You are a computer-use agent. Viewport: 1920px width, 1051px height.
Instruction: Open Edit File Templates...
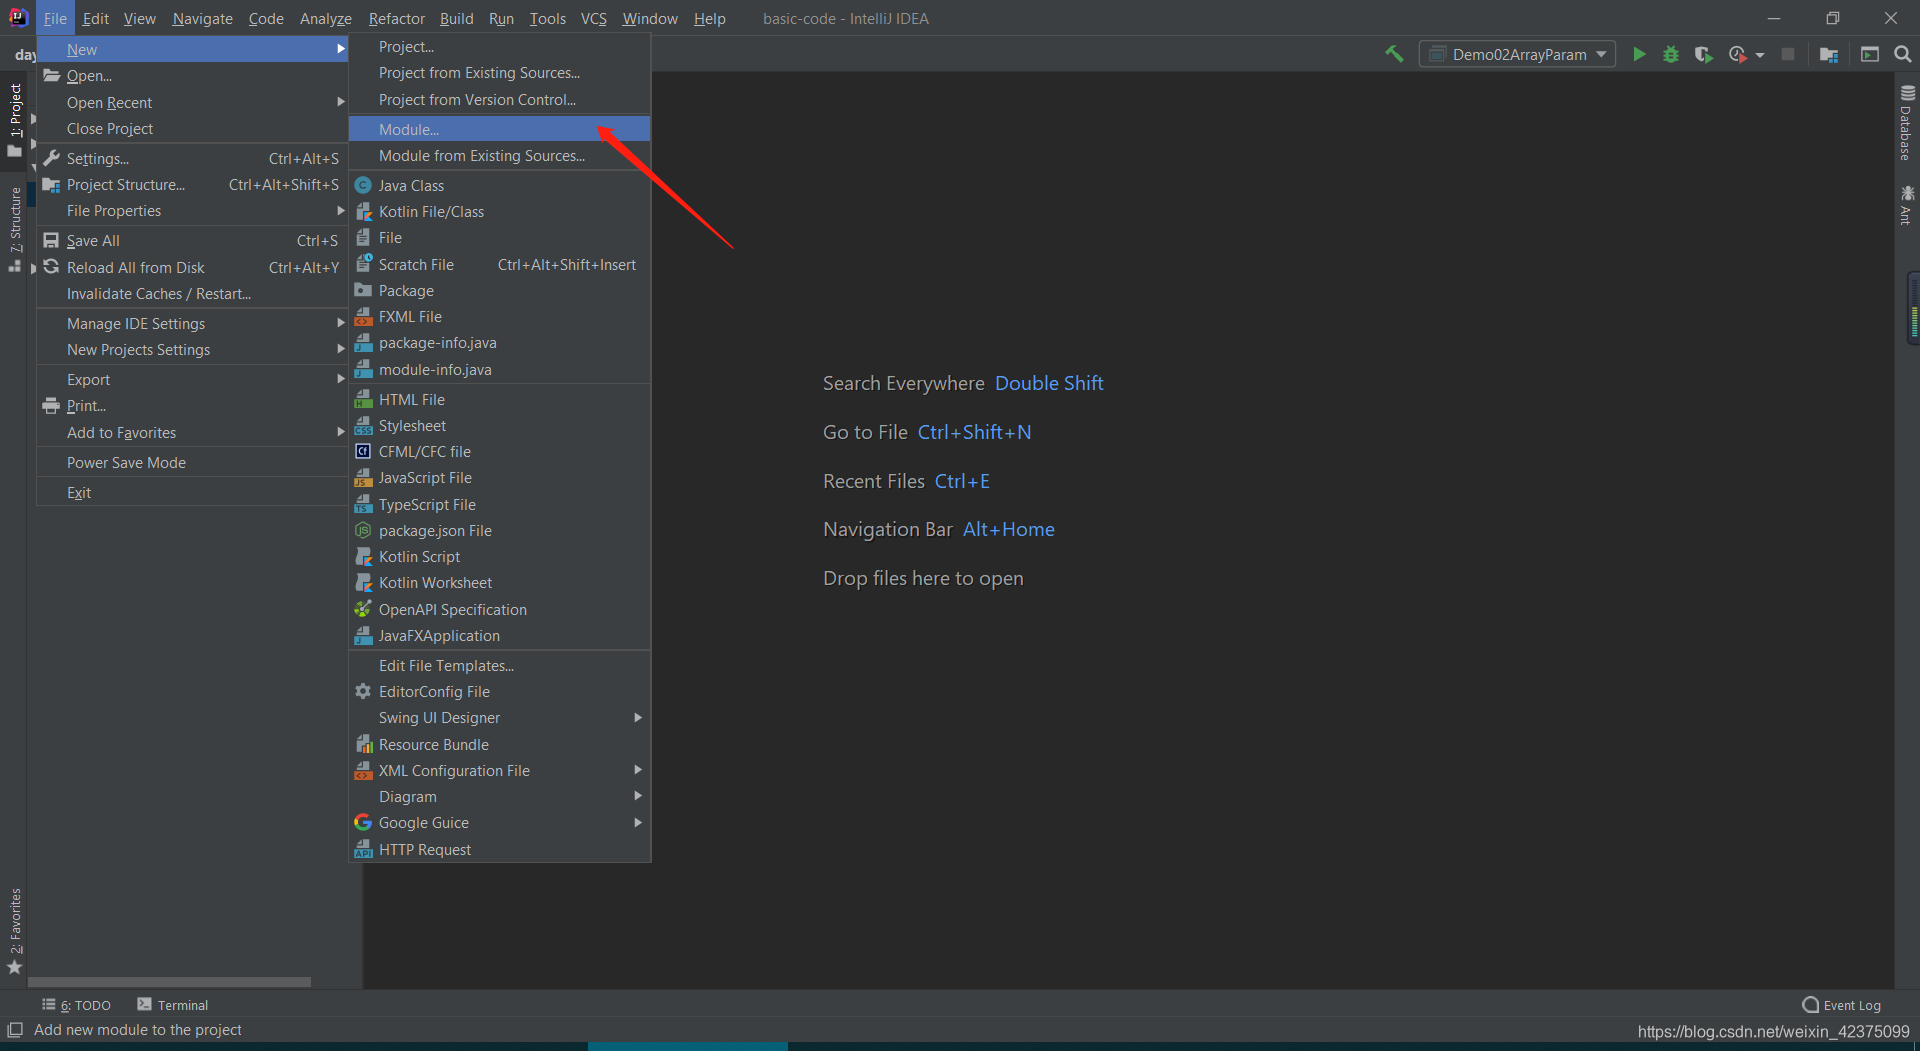(499, 666)
